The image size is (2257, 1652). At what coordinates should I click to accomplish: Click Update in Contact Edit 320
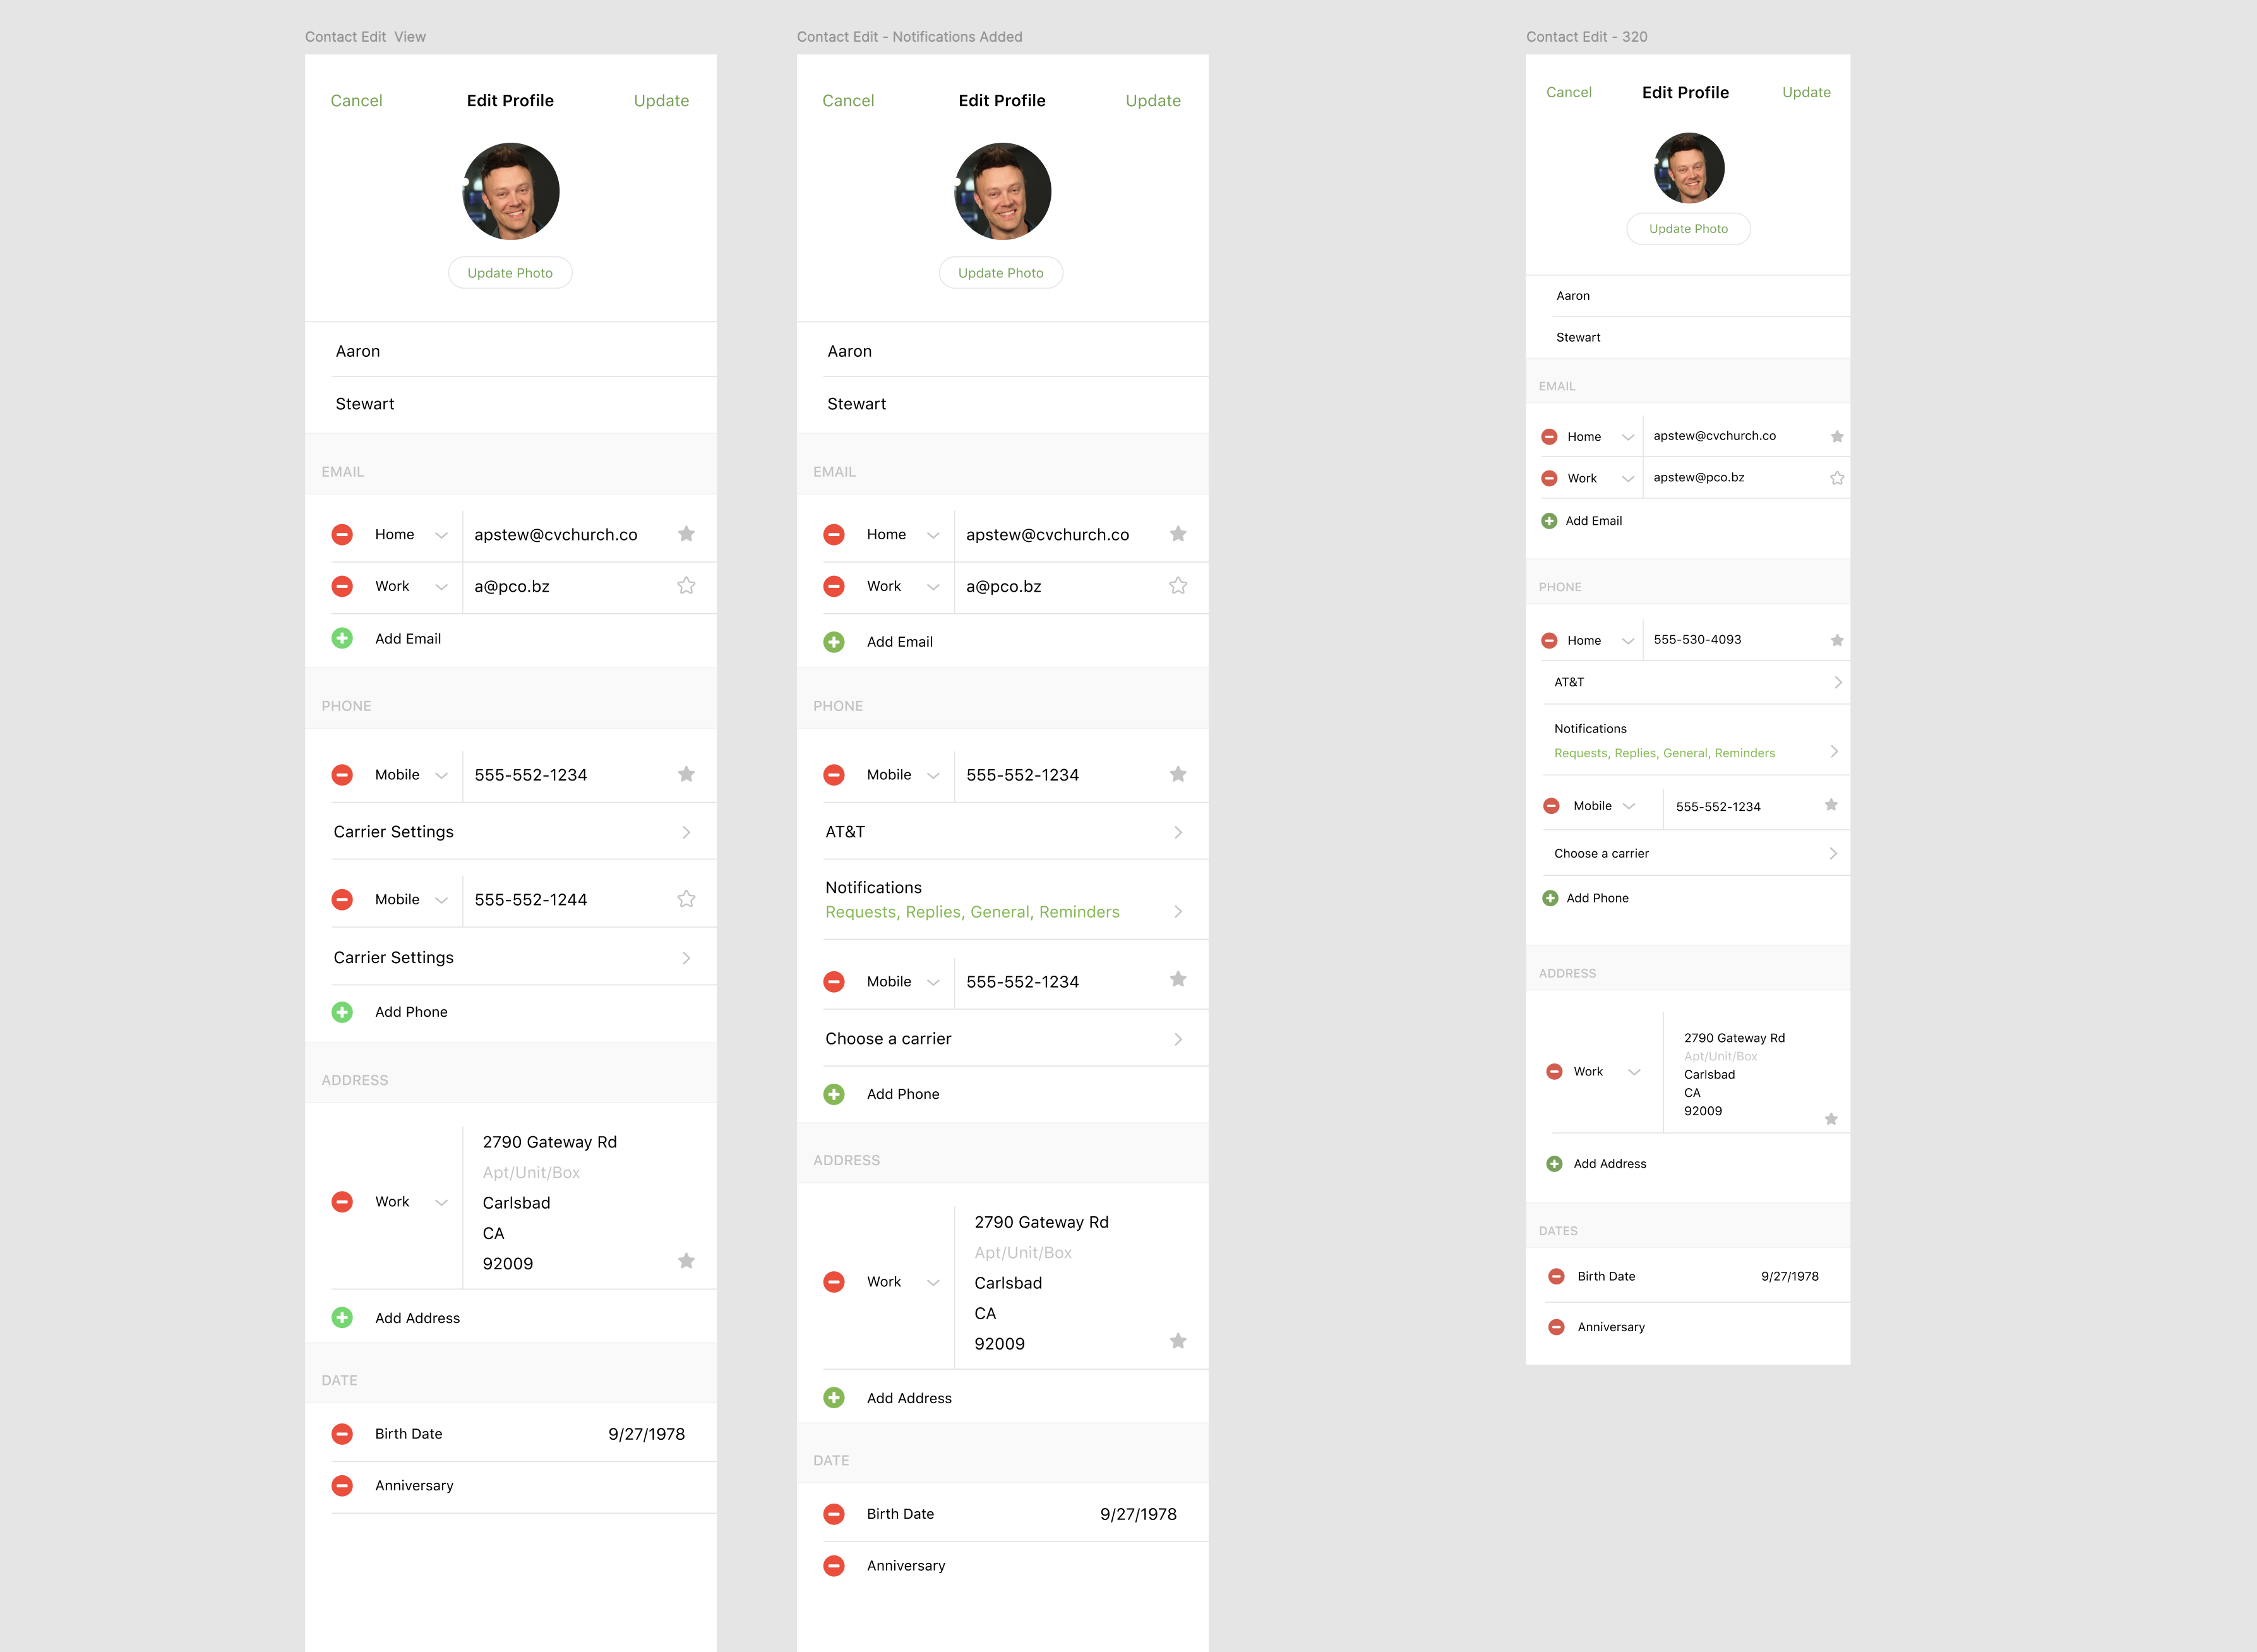pyautogui.click(x=1806, y=92)
